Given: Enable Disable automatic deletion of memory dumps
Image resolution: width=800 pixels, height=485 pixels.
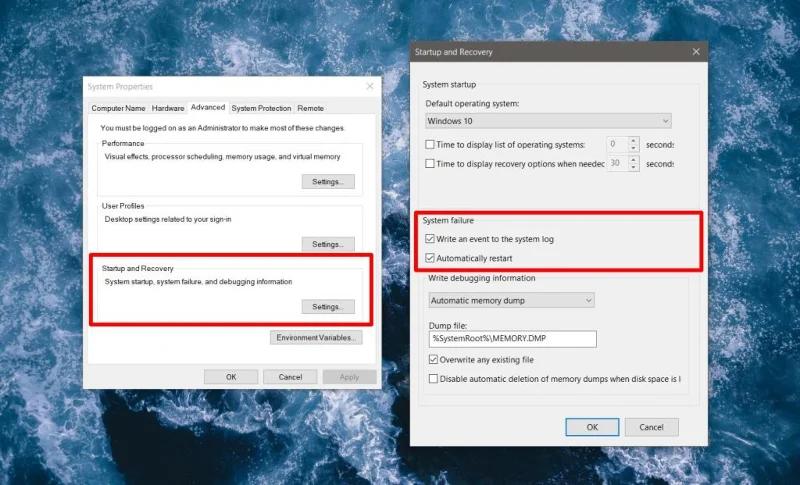Looking at the screenshot, I should pos(433,379).
